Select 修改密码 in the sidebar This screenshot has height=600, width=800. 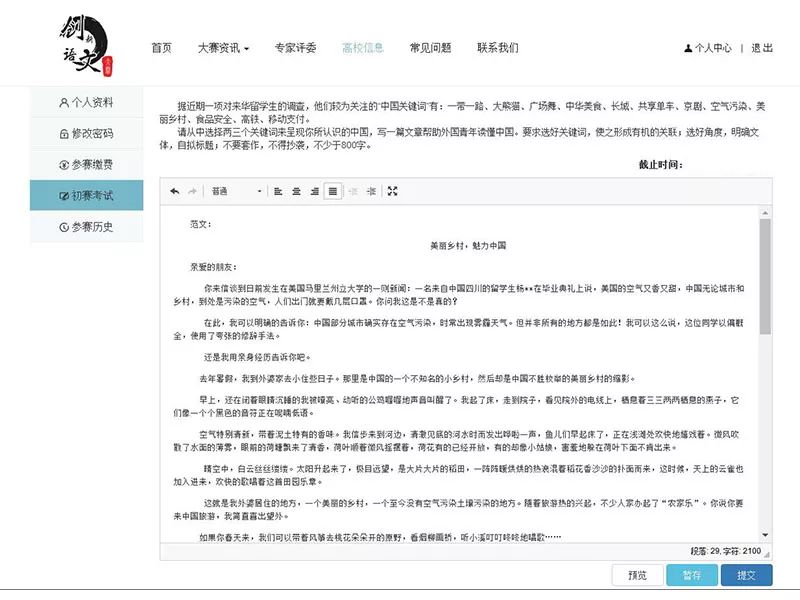click(86, 134)
